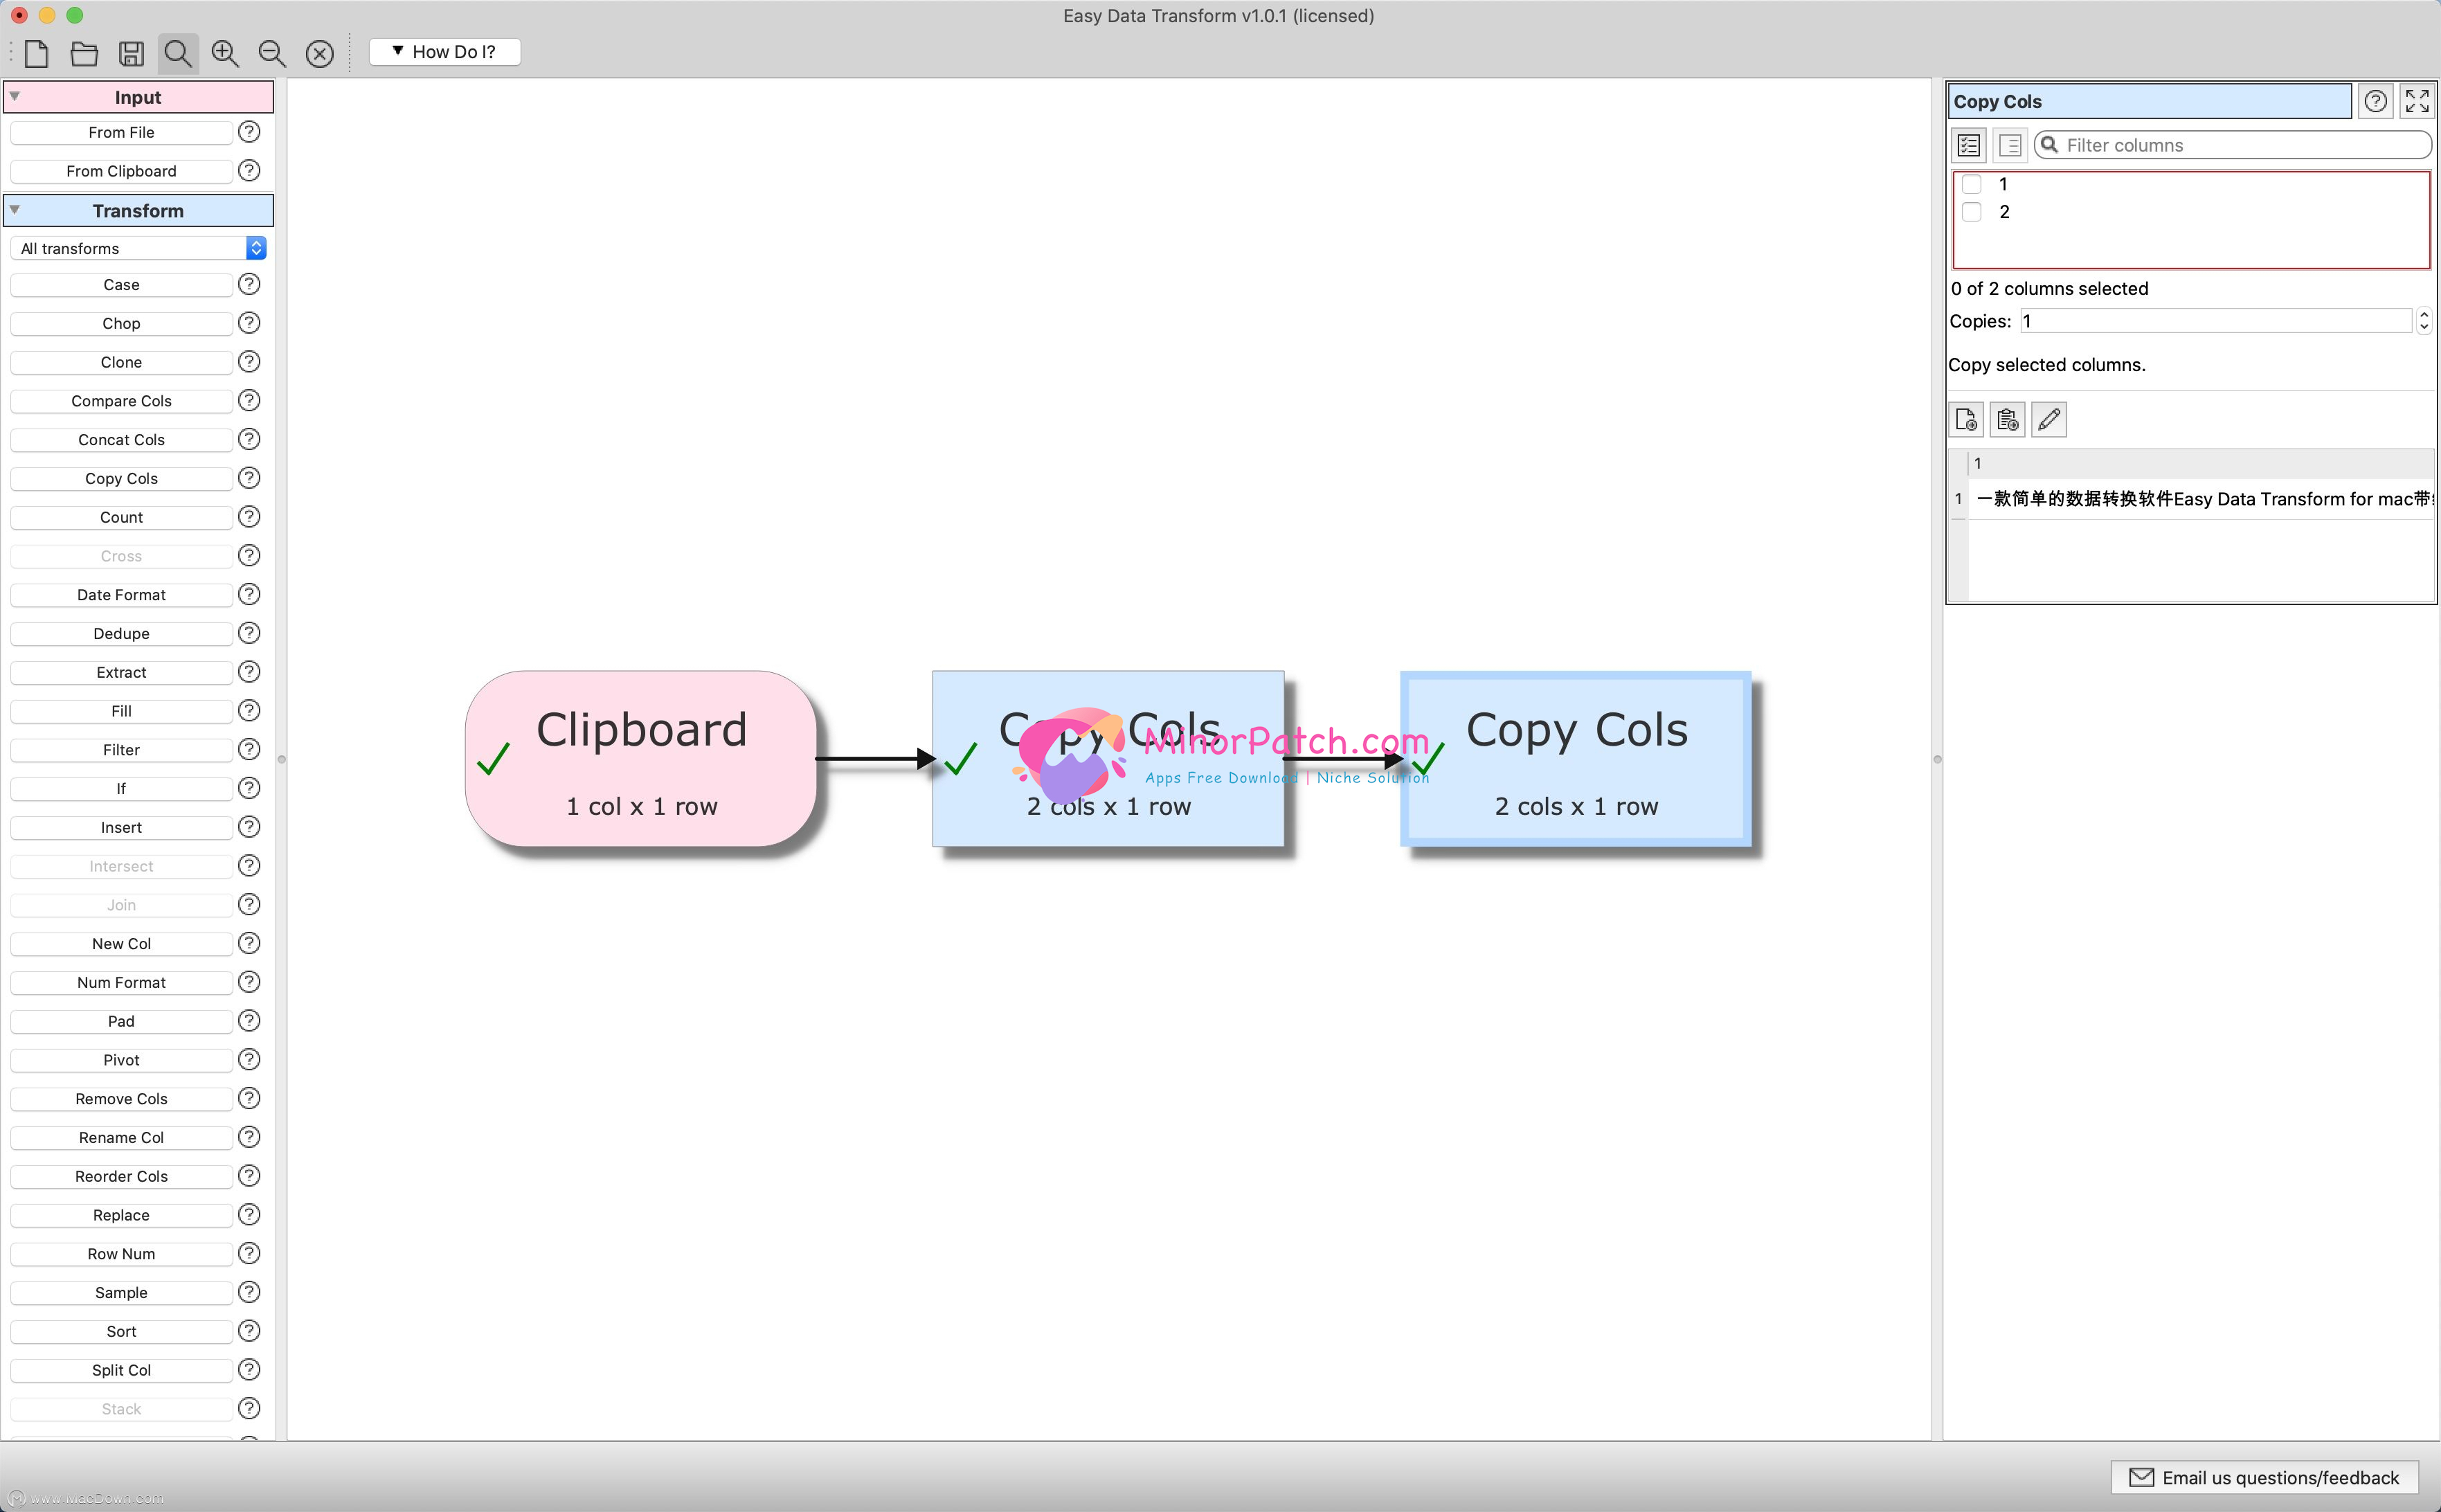Add a Copy Cols transform from the left panel
Viewport: 2441px width, 1512px height.
pyautogui.click(x=121, y=479)
